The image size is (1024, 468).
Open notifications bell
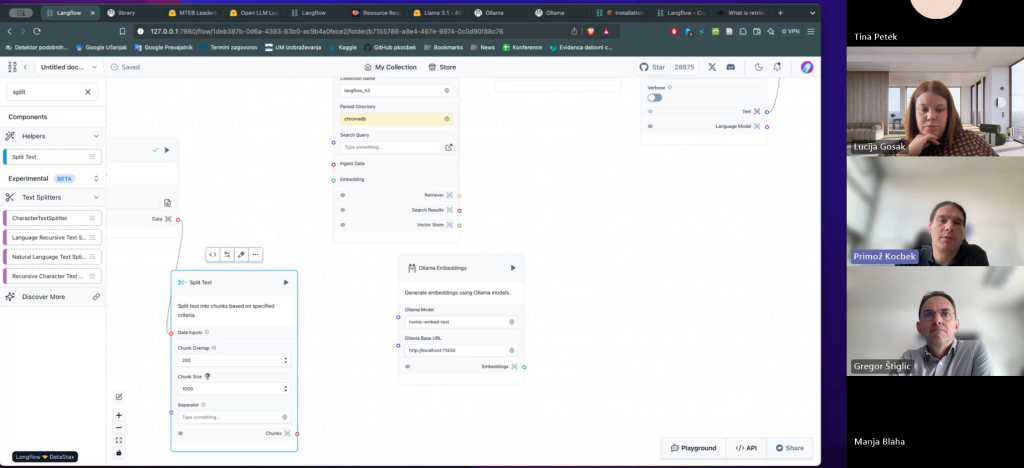(777, 67)
